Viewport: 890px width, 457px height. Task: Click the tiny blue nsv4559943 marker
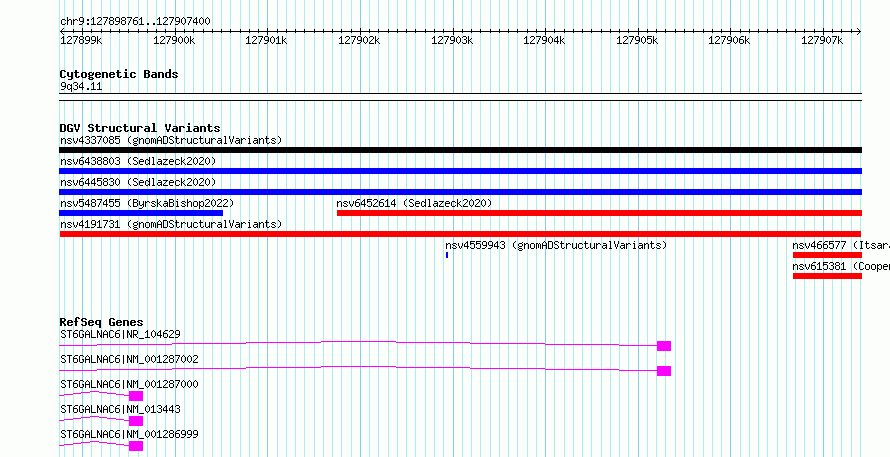coord(447,255)
